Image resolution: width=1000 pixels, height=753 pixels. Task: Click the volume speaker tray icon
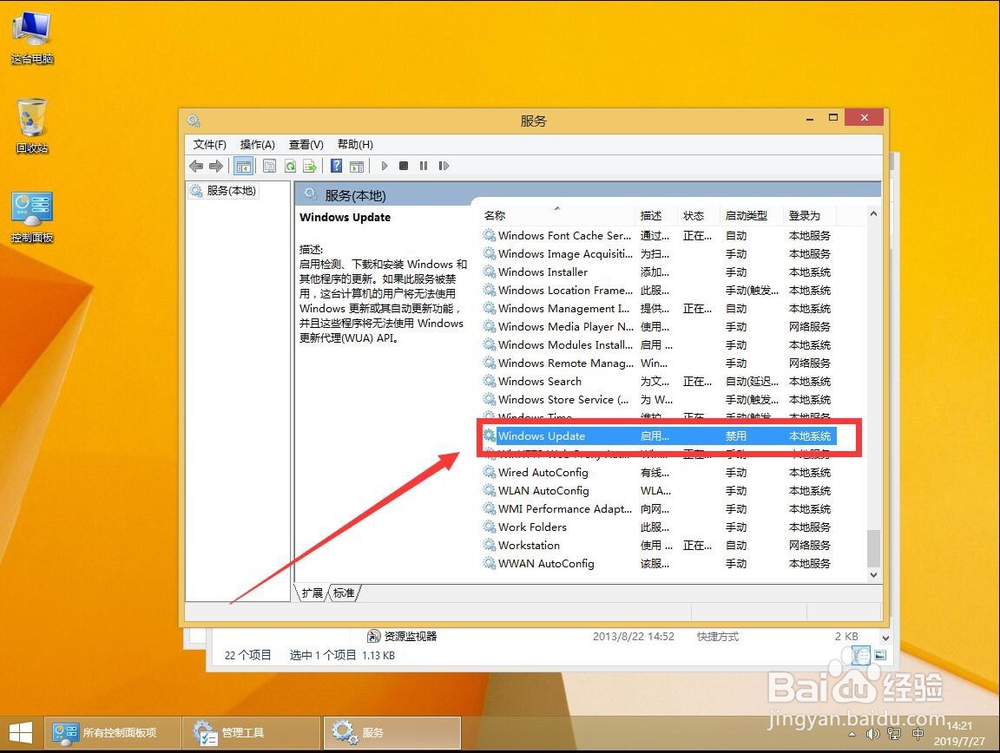coord(872,735)
